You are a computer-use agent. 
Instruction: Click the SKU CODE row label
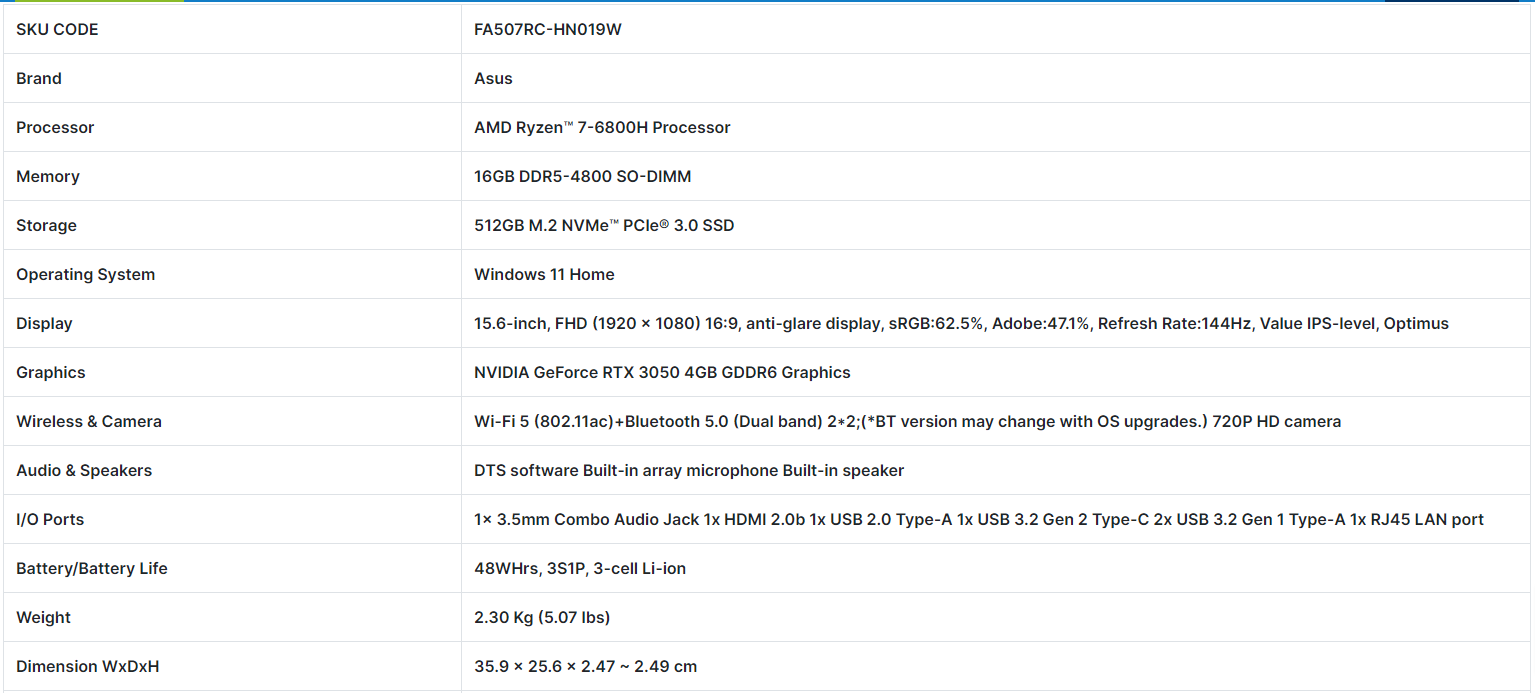coord(57,30)
